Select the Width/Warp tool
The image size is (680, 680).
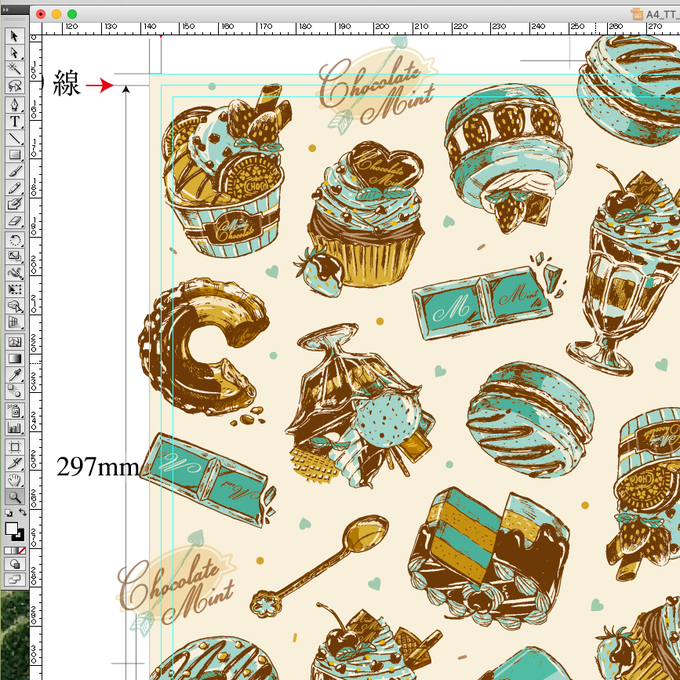point(14,273)
